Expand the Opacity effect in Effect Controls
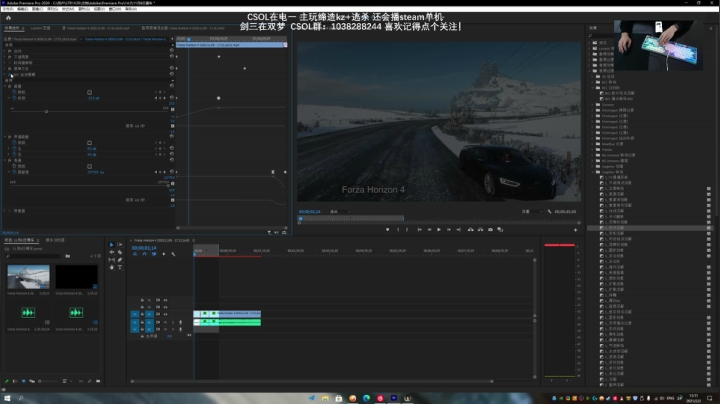720x404 pixels. coord(5,56)
